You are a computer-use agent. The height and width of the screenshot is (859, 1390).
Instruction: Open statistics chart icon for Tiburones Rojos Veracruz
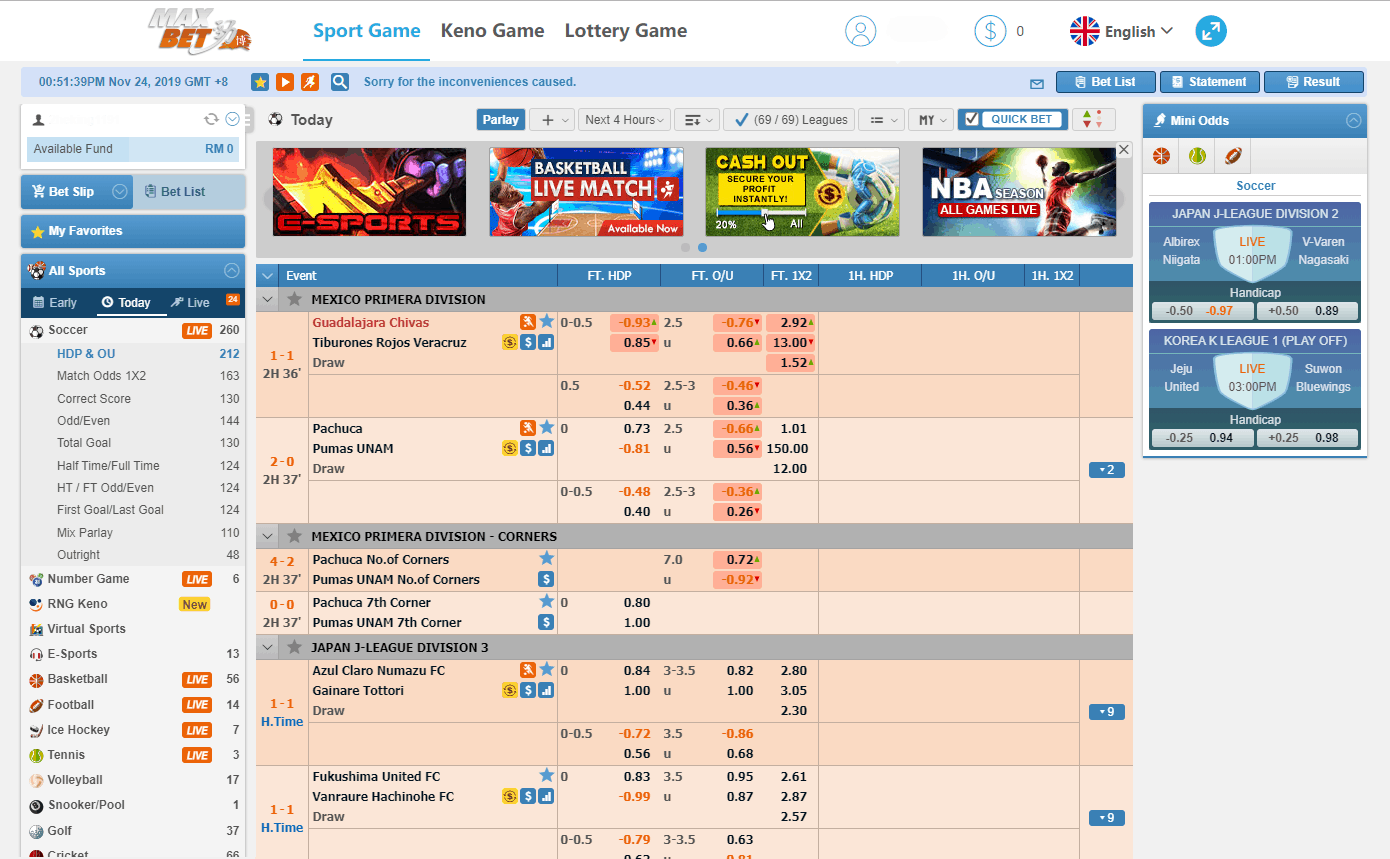pyautogui.click(x=546, y=342)
